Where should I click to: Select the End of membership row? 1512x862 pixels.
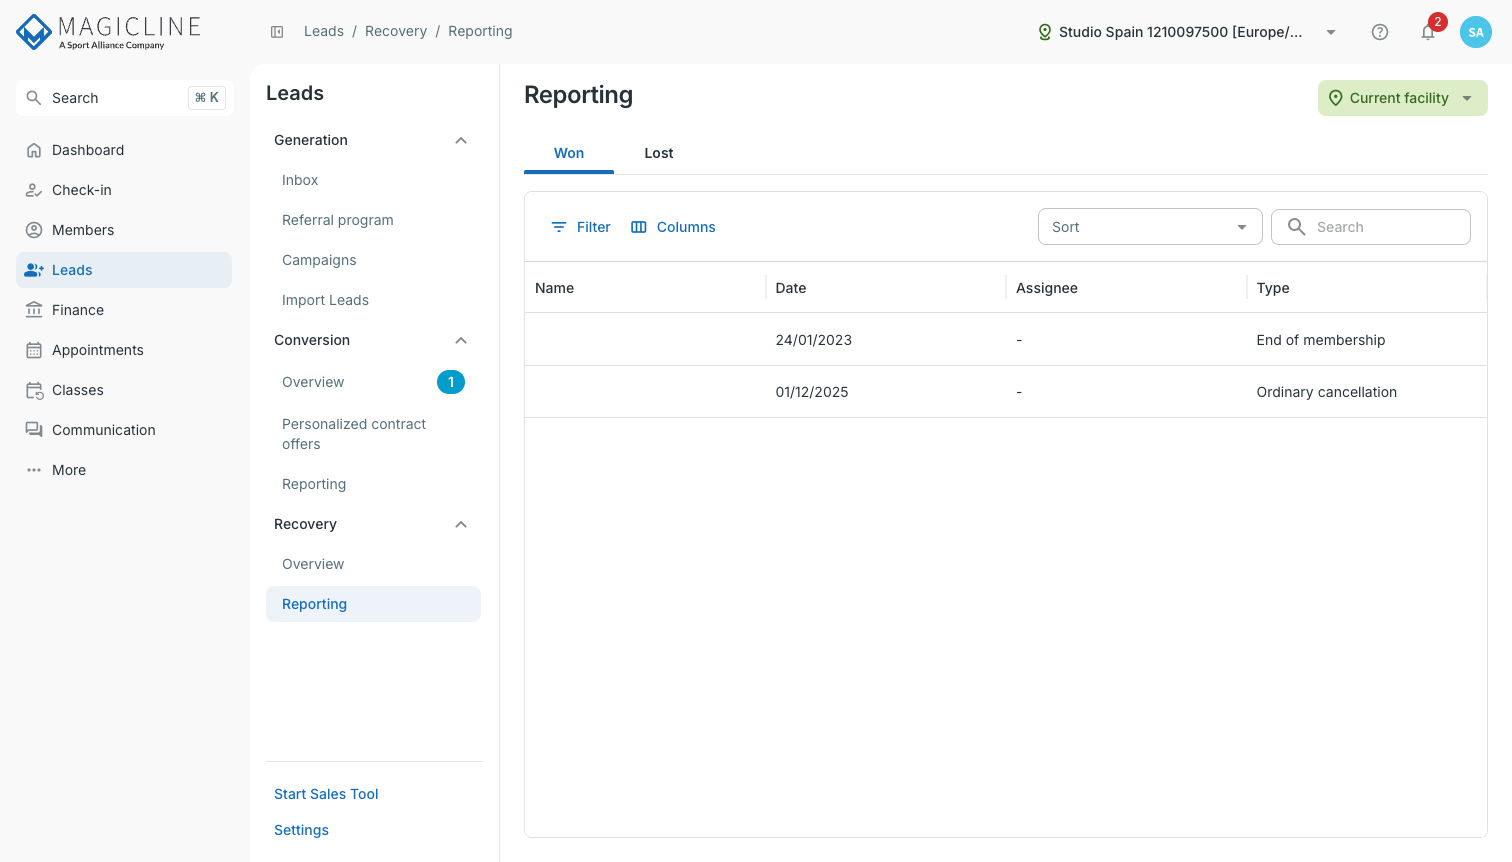click(1006, 340)
